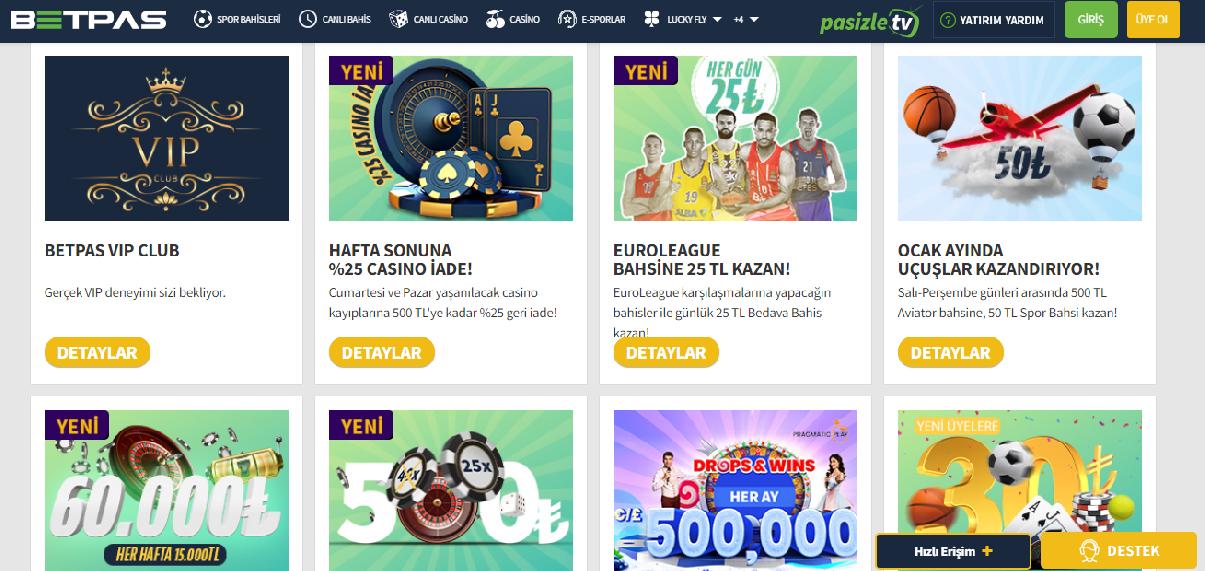The width and height of the screenshot is (1205, 571).
Task: Expand the Lucky Fly dropdown arrow
Action: 717,19
